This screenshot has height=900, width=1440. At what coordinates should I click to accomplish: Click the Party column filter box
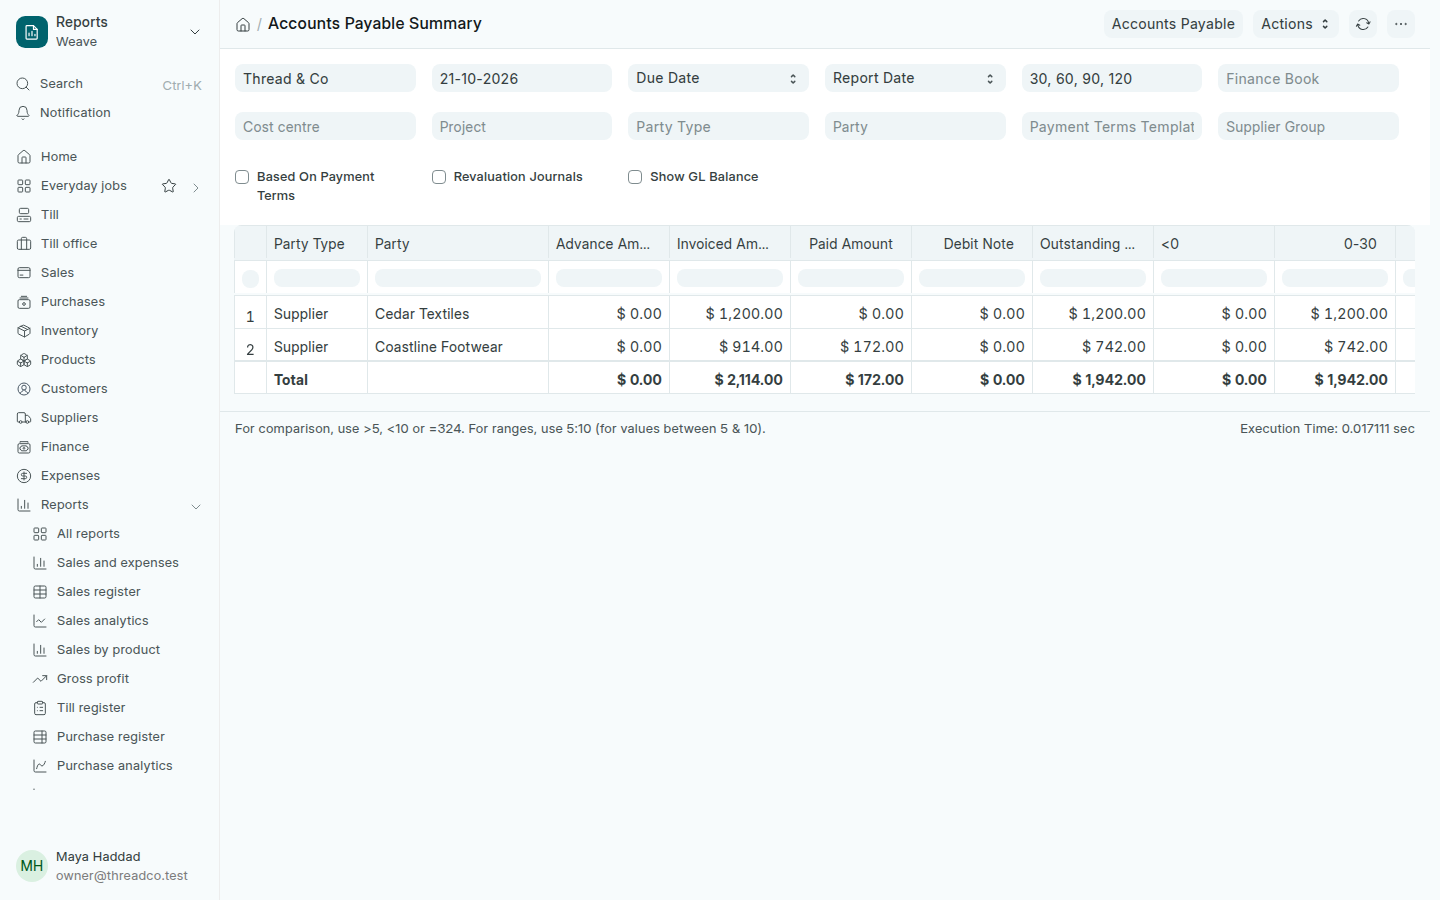(x=458, y=278)
